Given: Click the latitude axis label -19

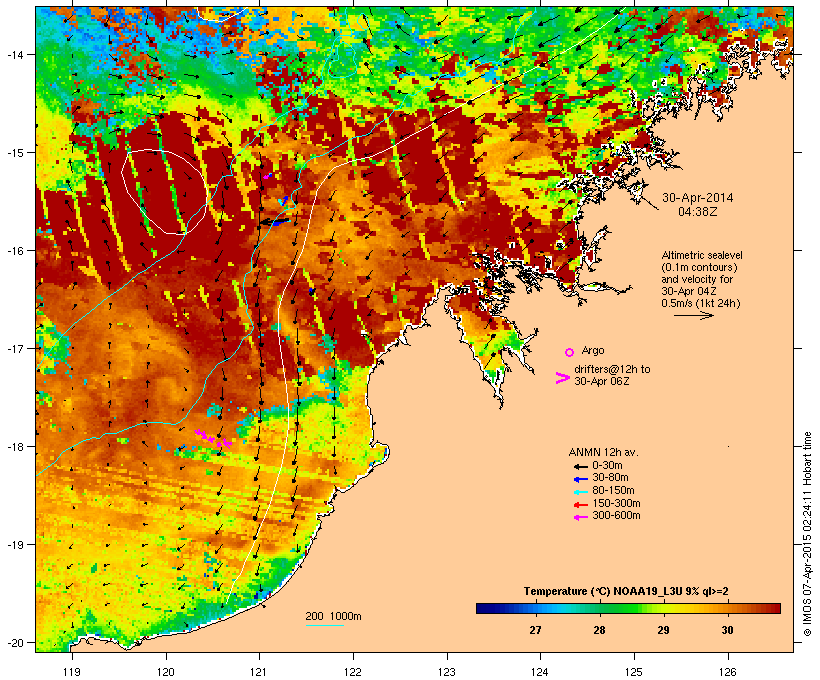Looking at the screenshot, I should [x=15, y=545].
